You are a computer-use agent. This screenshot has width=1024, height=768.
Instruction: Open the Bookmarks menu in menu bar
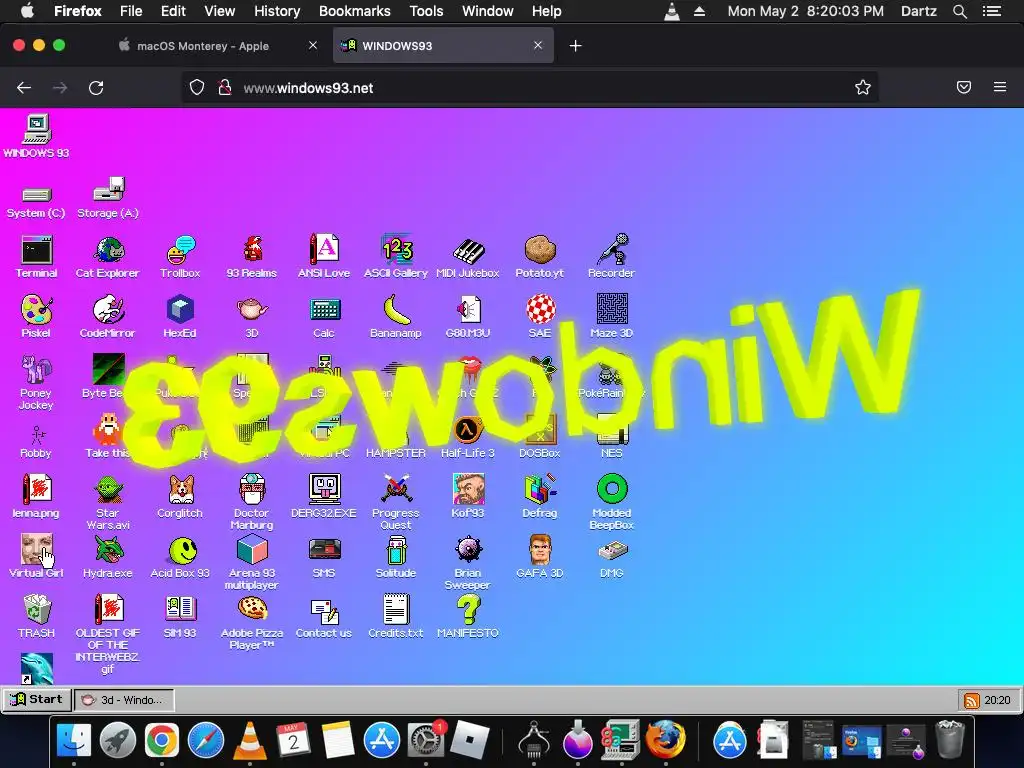[355, 11]
